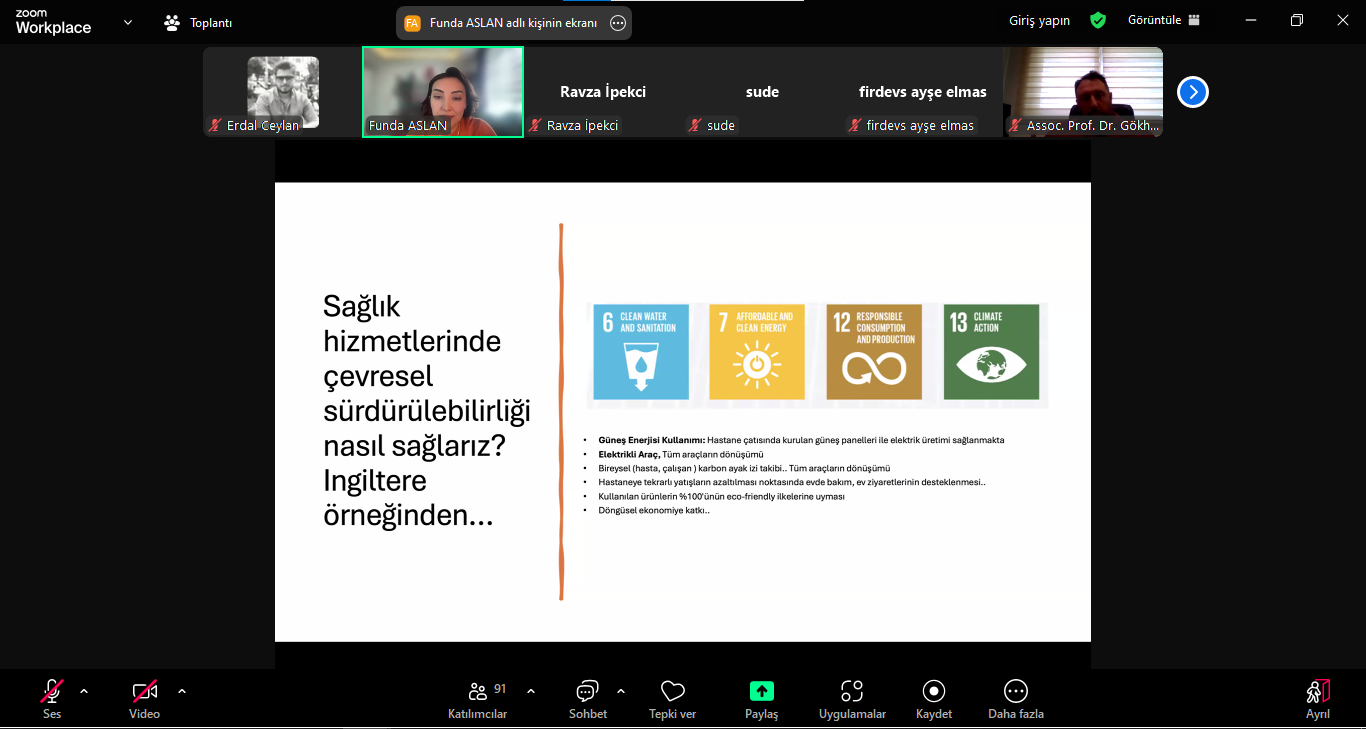Open the Katılımcılar participants panel
Viewport: 1366px width, 729px height.
[478, 692]
